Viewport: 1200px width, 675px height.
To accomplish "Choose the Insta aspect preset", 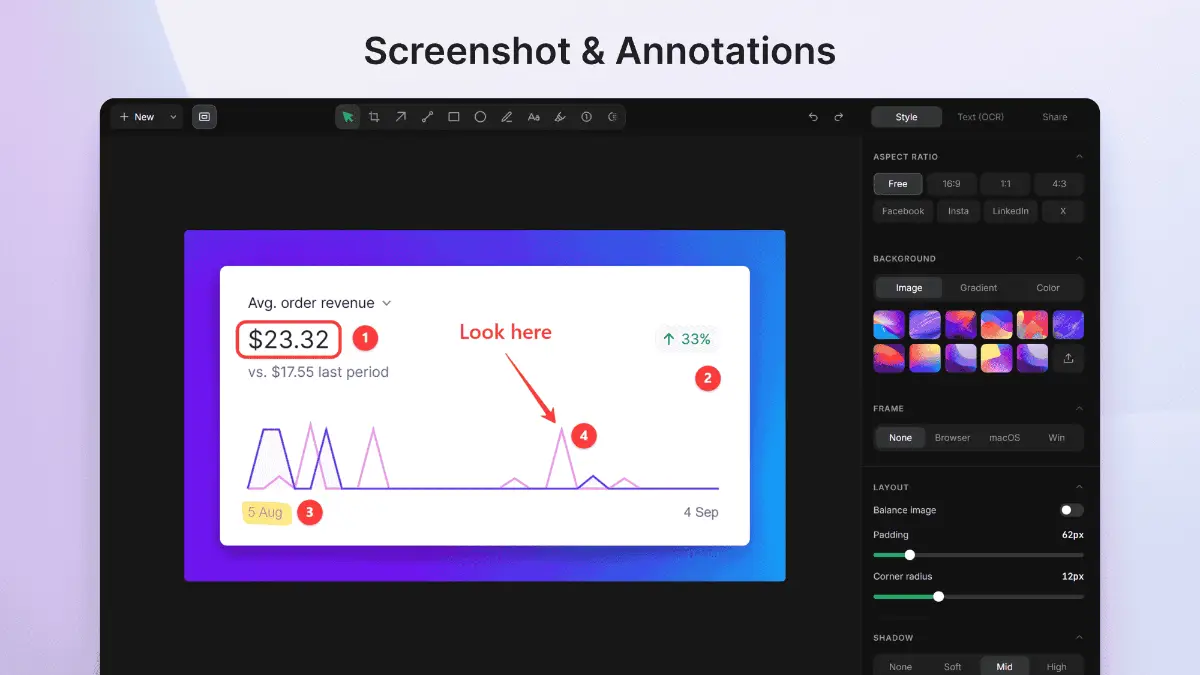I will pos(959,211).
